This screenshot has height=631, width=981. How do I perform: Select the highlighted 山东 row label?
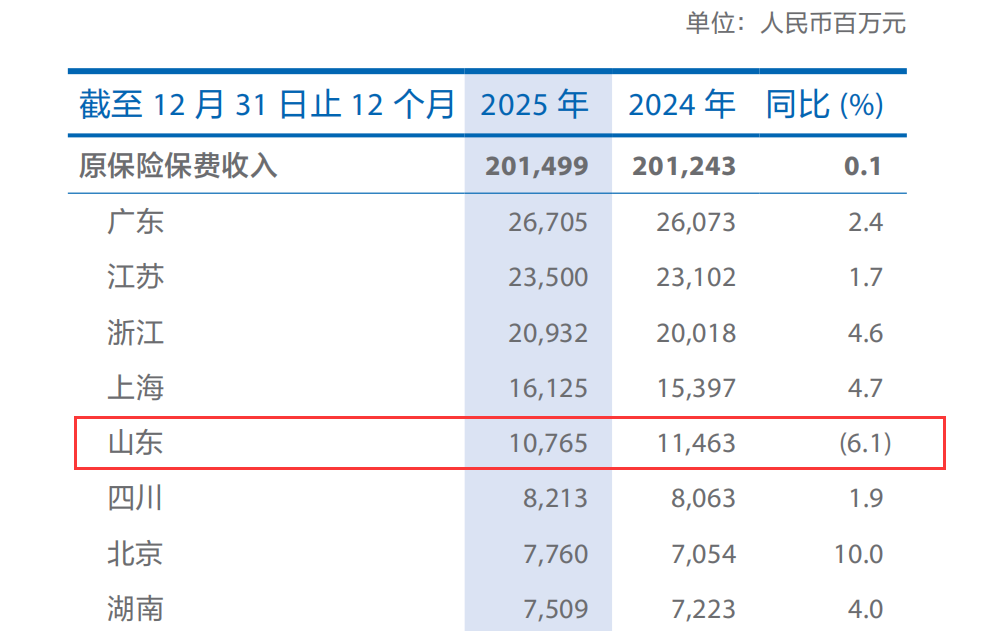[x=135, y=442]
